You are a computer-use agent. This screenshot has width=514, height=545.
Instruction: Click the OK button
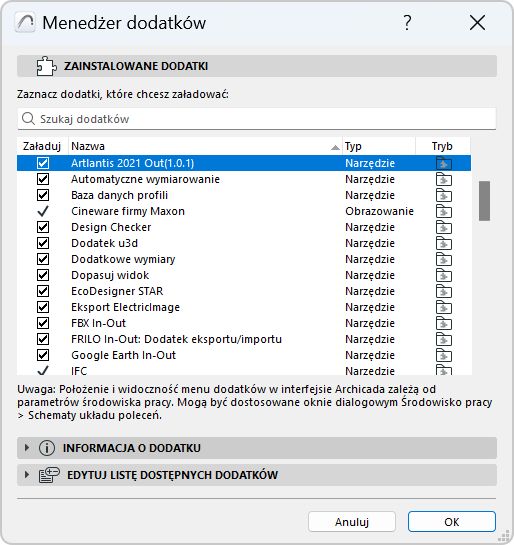[451, 522]
